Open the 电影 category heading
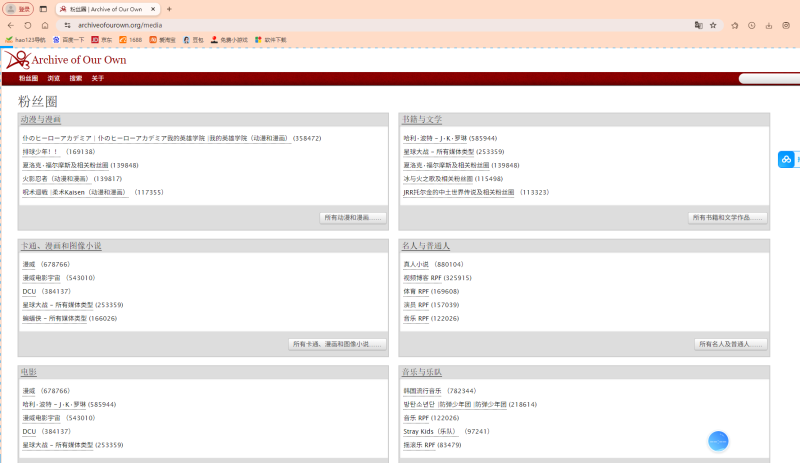This screenshot has width=800, height=463. (x=29, y=372)
